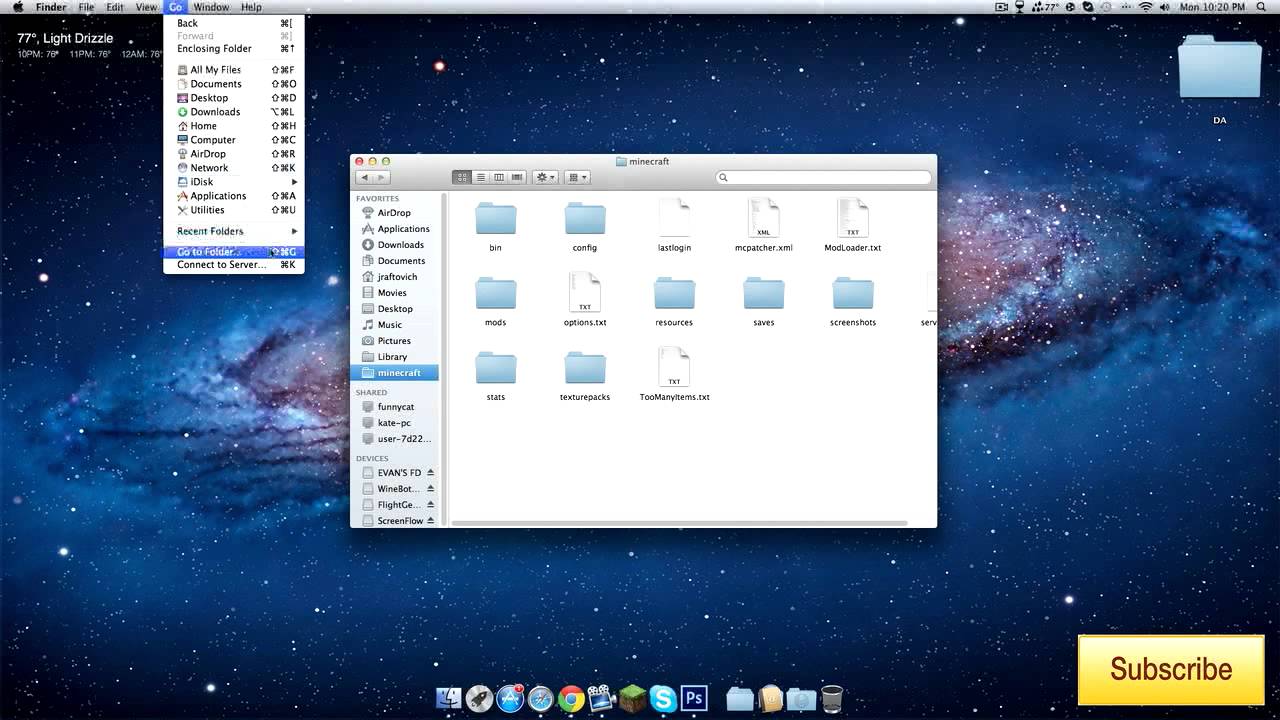The width and height of the screenshot is (1280, 720).
Task: Switch to column view
Action: coord(498,177)
